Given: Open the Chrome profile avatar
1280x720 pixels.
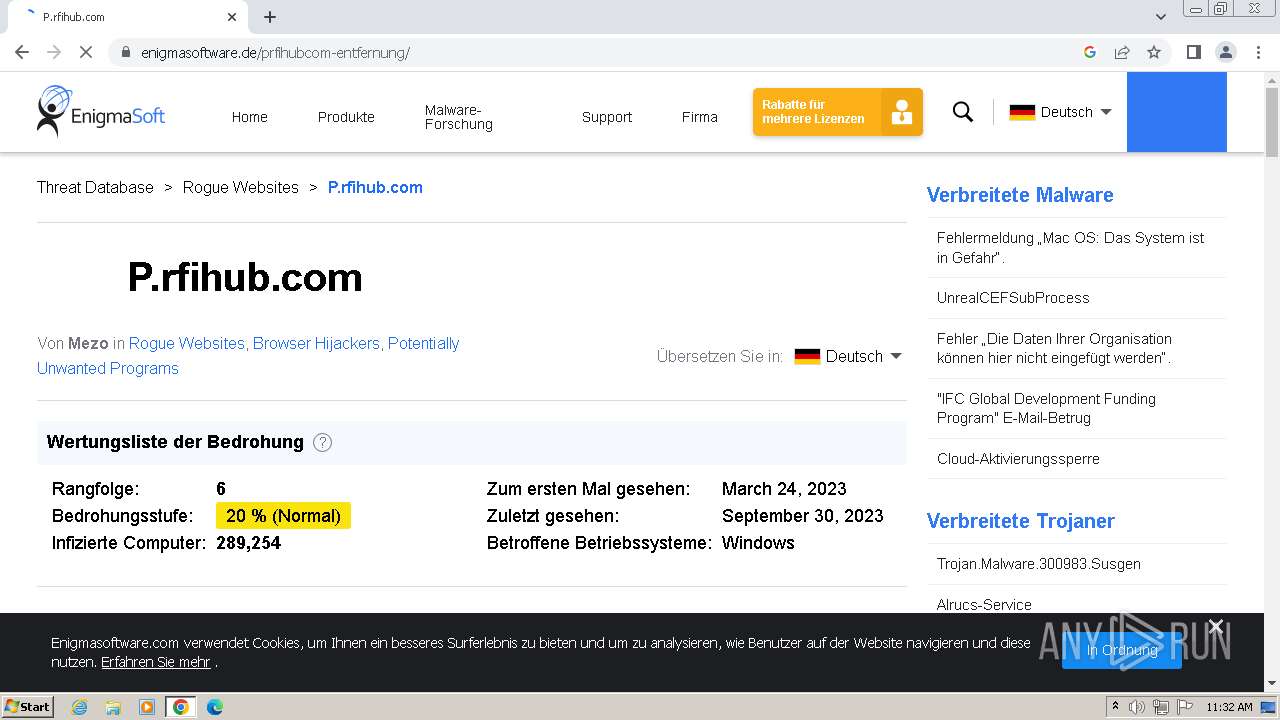Looking at the screenshot, I should pos(1226,52).
